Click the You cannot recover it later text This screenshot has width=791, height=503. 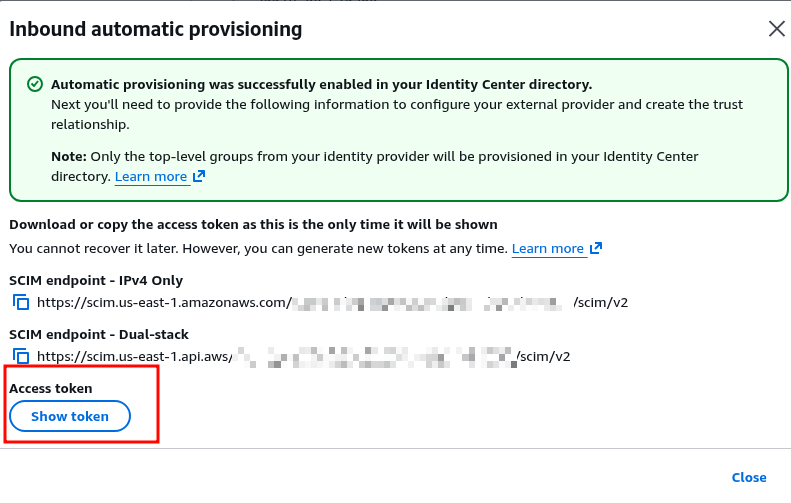click(x=258, y=249)
